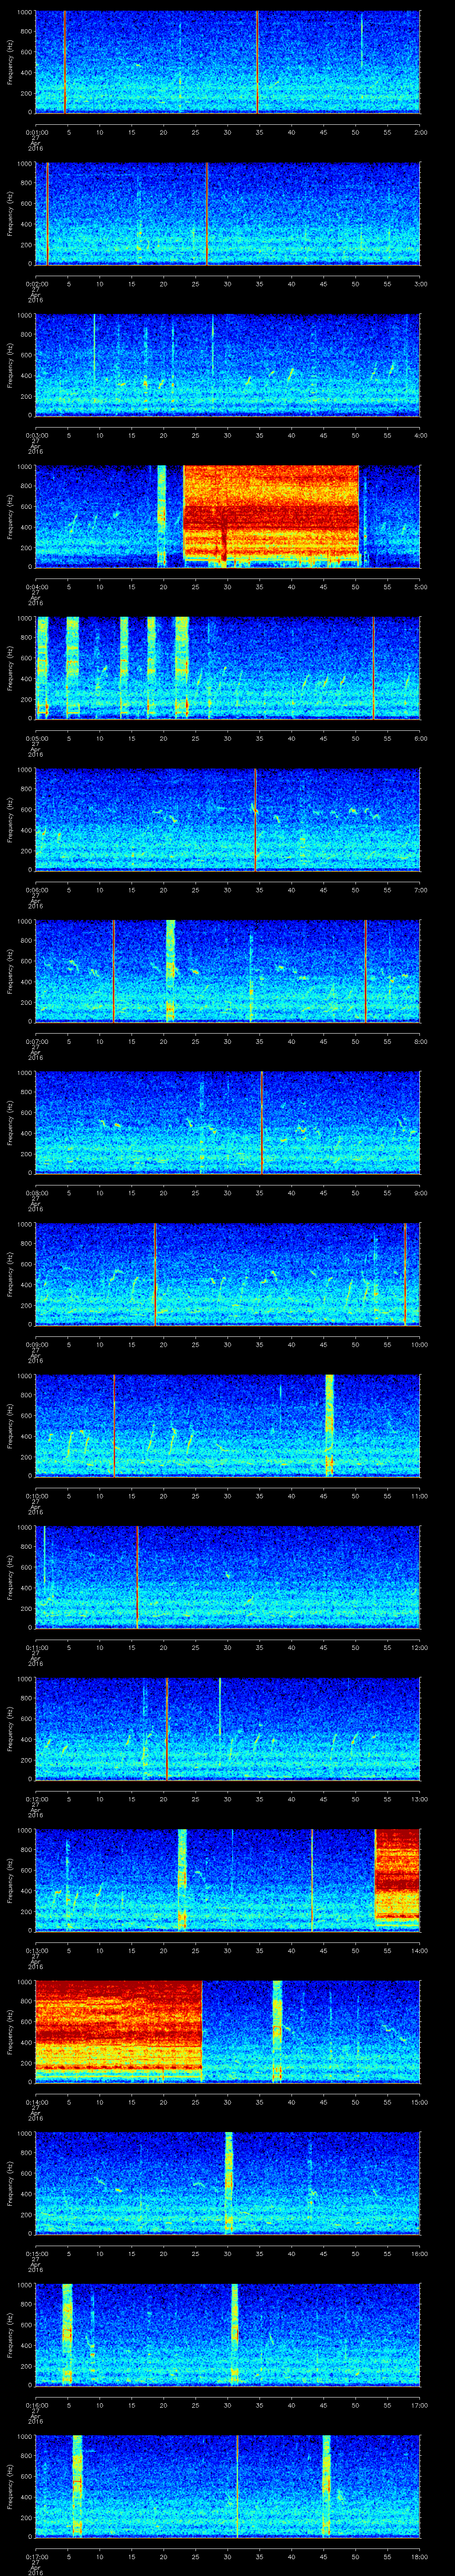Open the spectrogram panel starting at 0:15:00

coord(228,2183)
